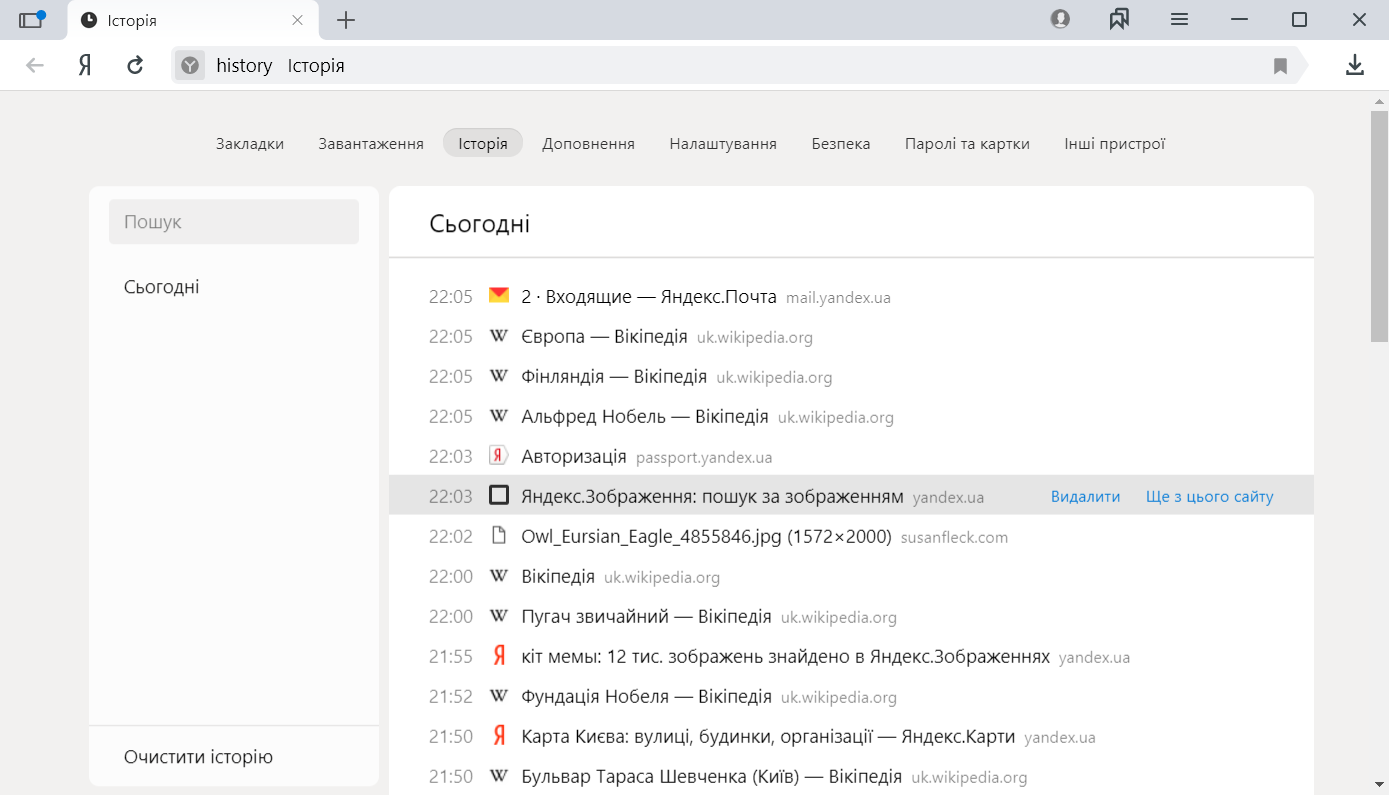Open the sidebar panel icon in the title bar
This screenshot has width=1390, height=795.
point(32,20)
